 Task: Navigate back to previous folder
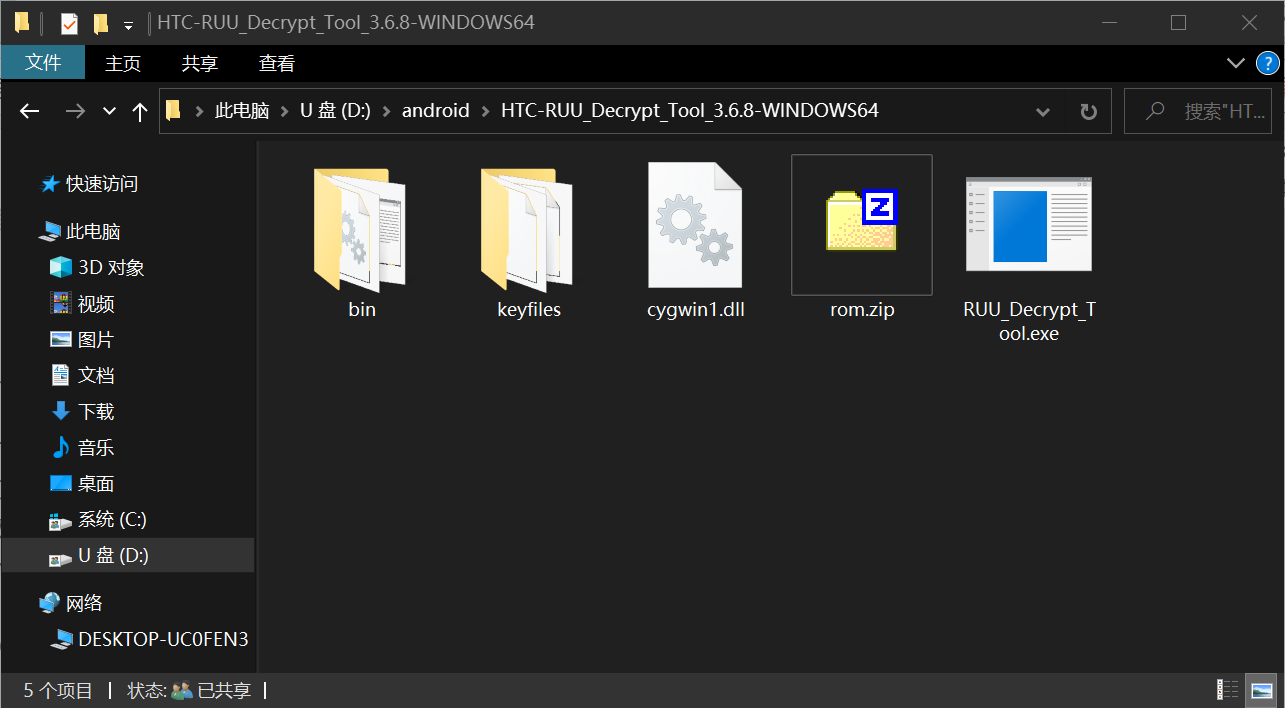(30, 111)
